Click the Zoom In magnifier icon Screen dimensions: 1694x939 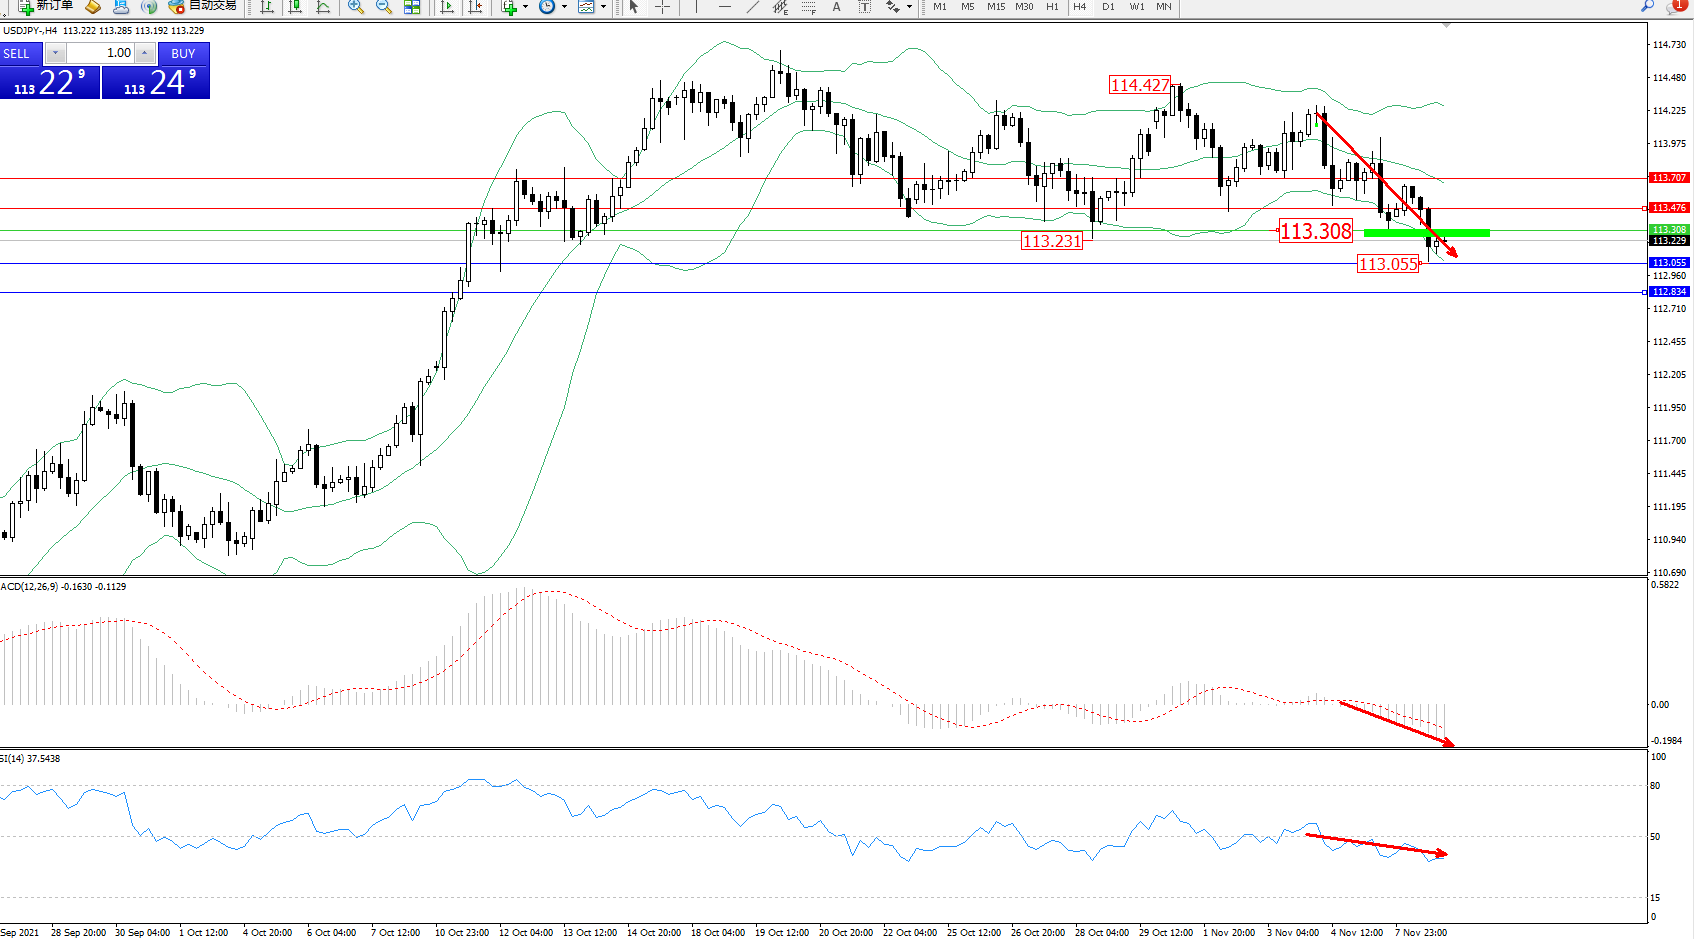click(x=355, y=7)
